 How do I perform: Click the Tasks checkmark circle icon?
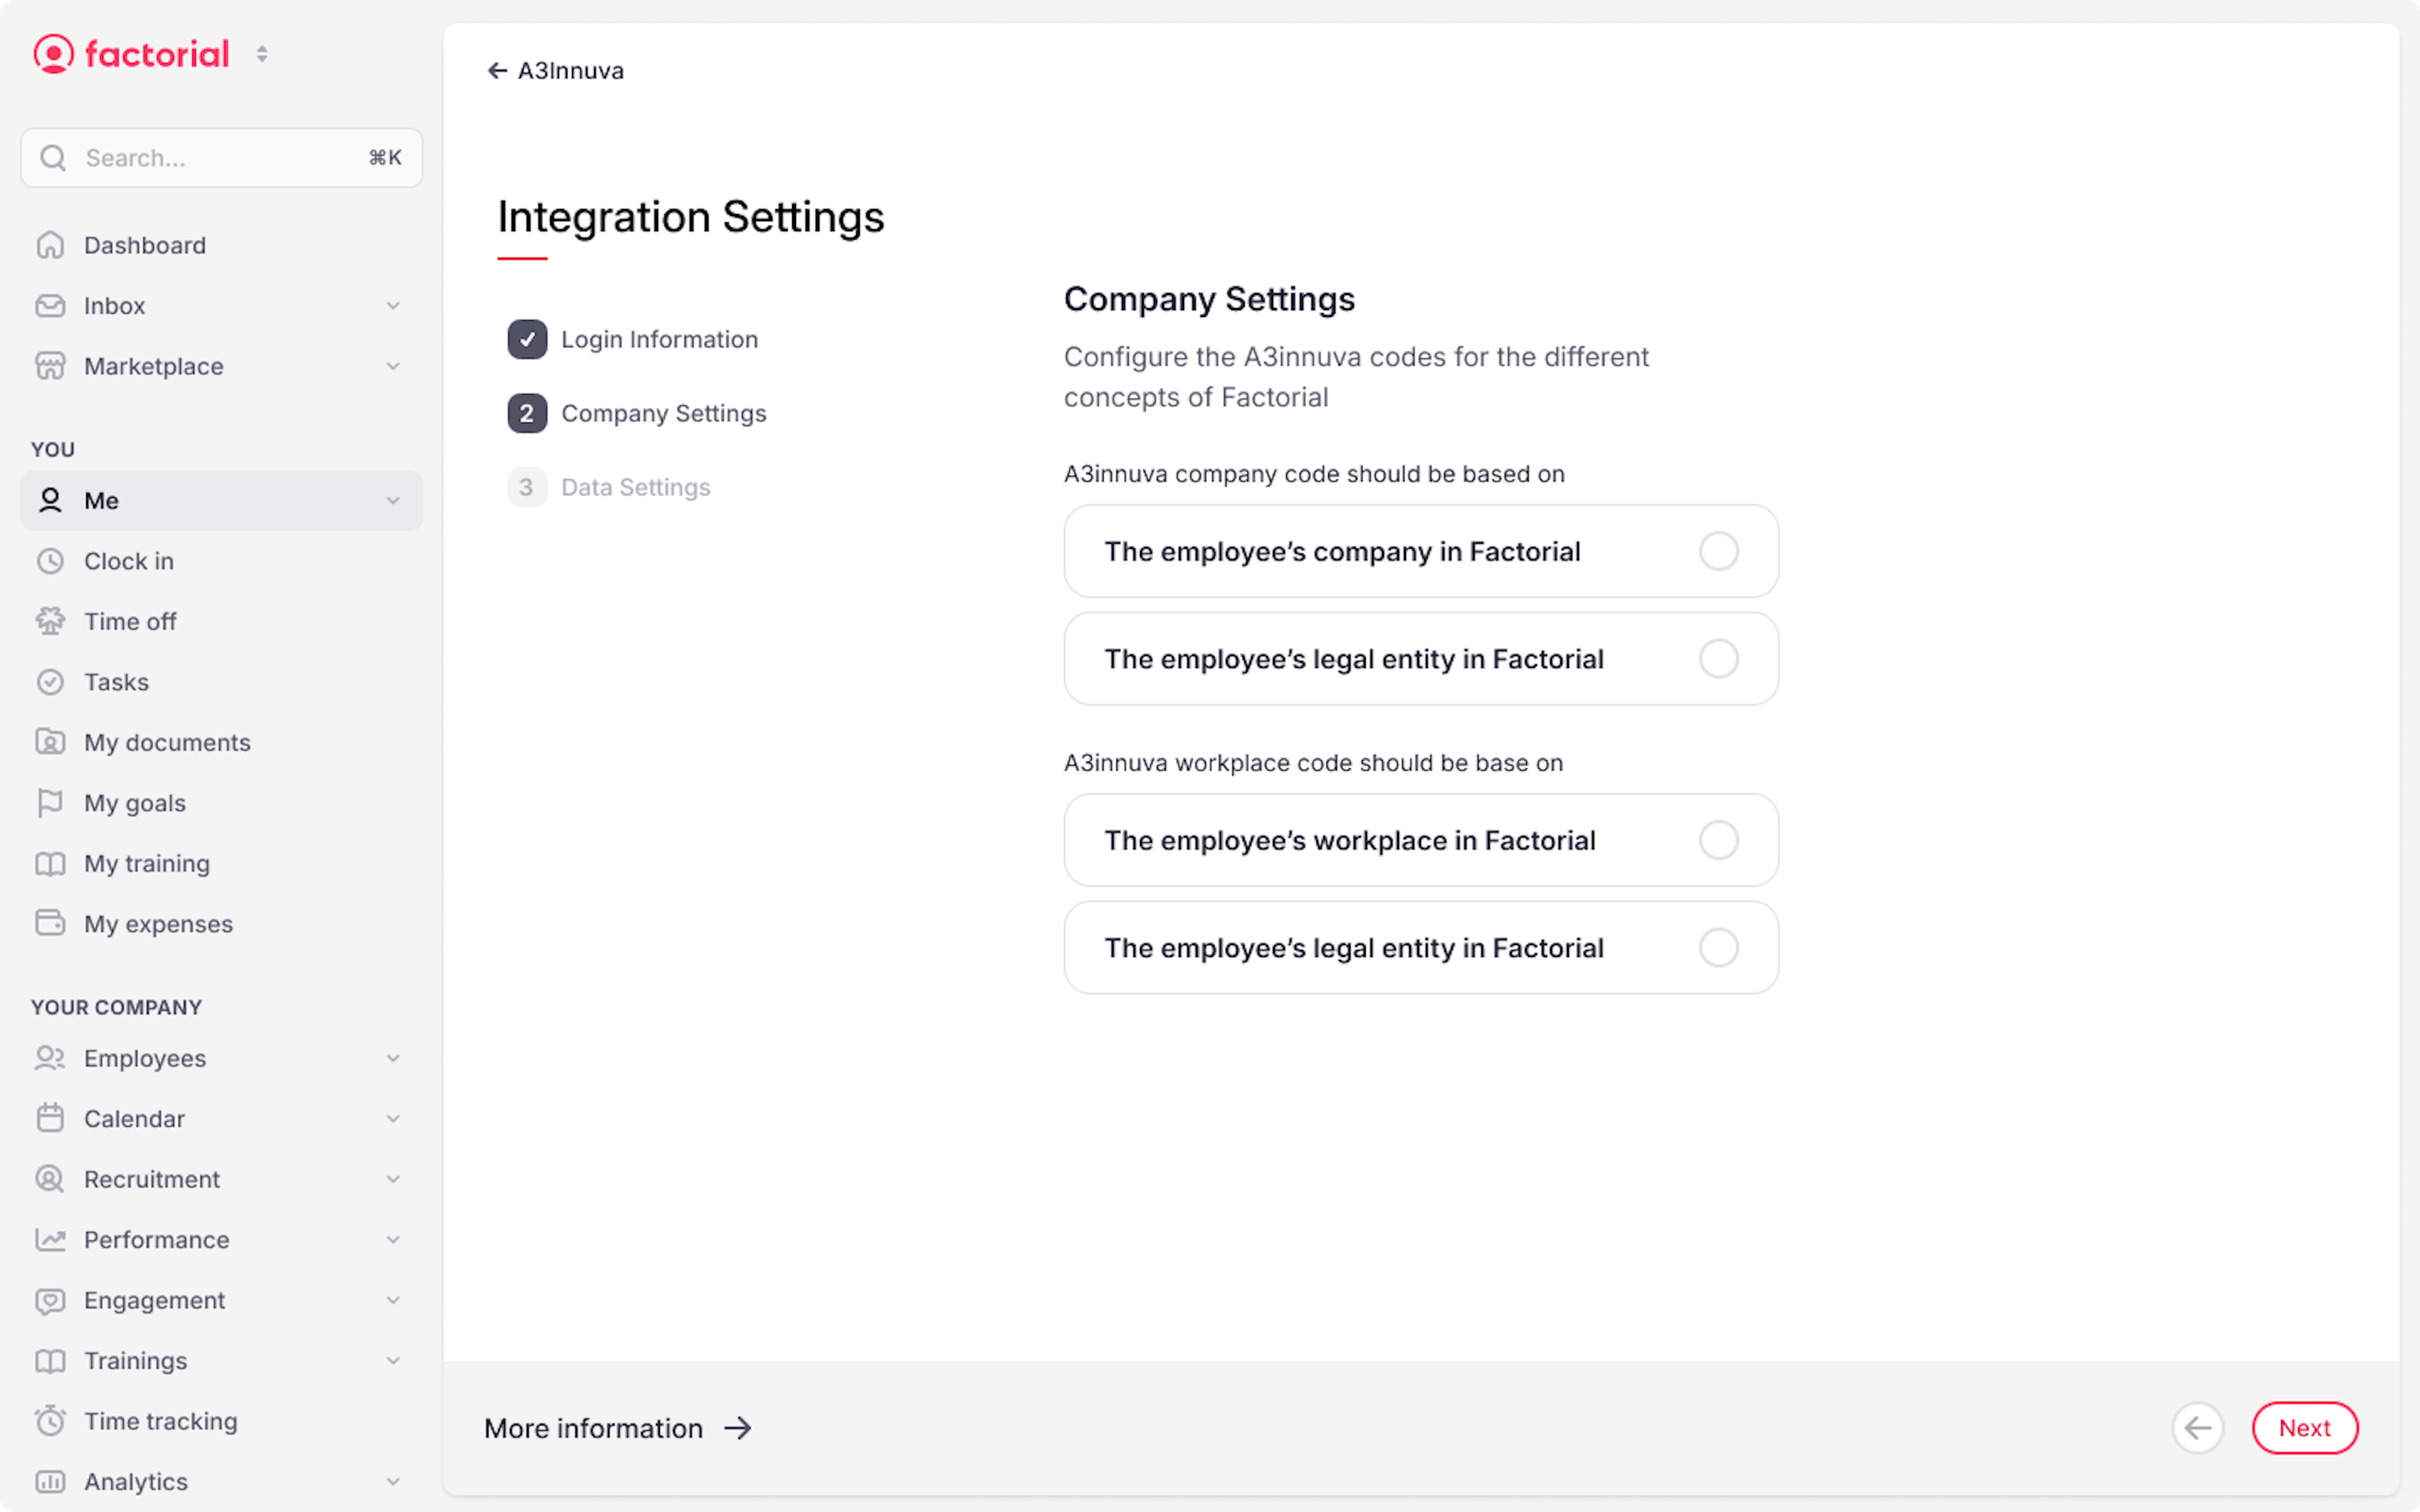[50, 682]
